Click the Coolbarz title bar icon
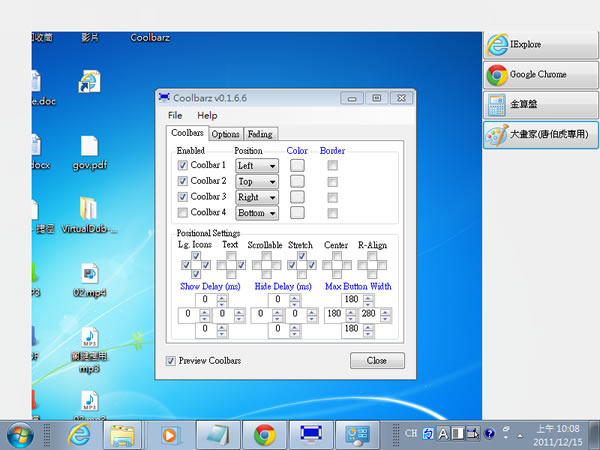Screen dimensions: 600x450 pos(164,97)
